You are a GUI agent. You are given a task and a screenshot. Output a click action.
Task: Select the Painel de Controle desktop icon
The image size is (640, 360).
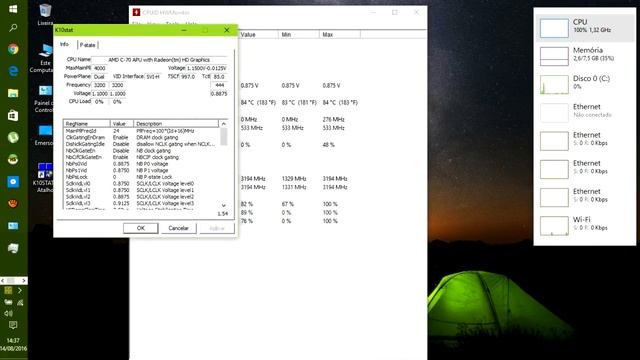[x=44, y=99]
